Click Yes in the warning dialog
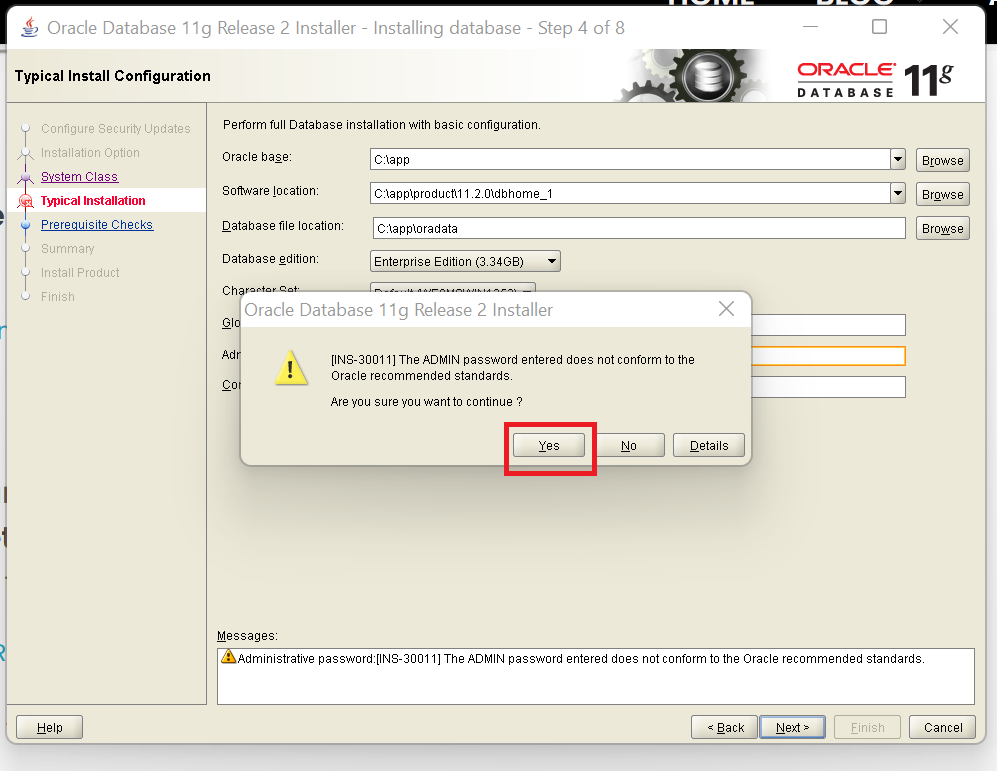 click(x=549, y=445)
